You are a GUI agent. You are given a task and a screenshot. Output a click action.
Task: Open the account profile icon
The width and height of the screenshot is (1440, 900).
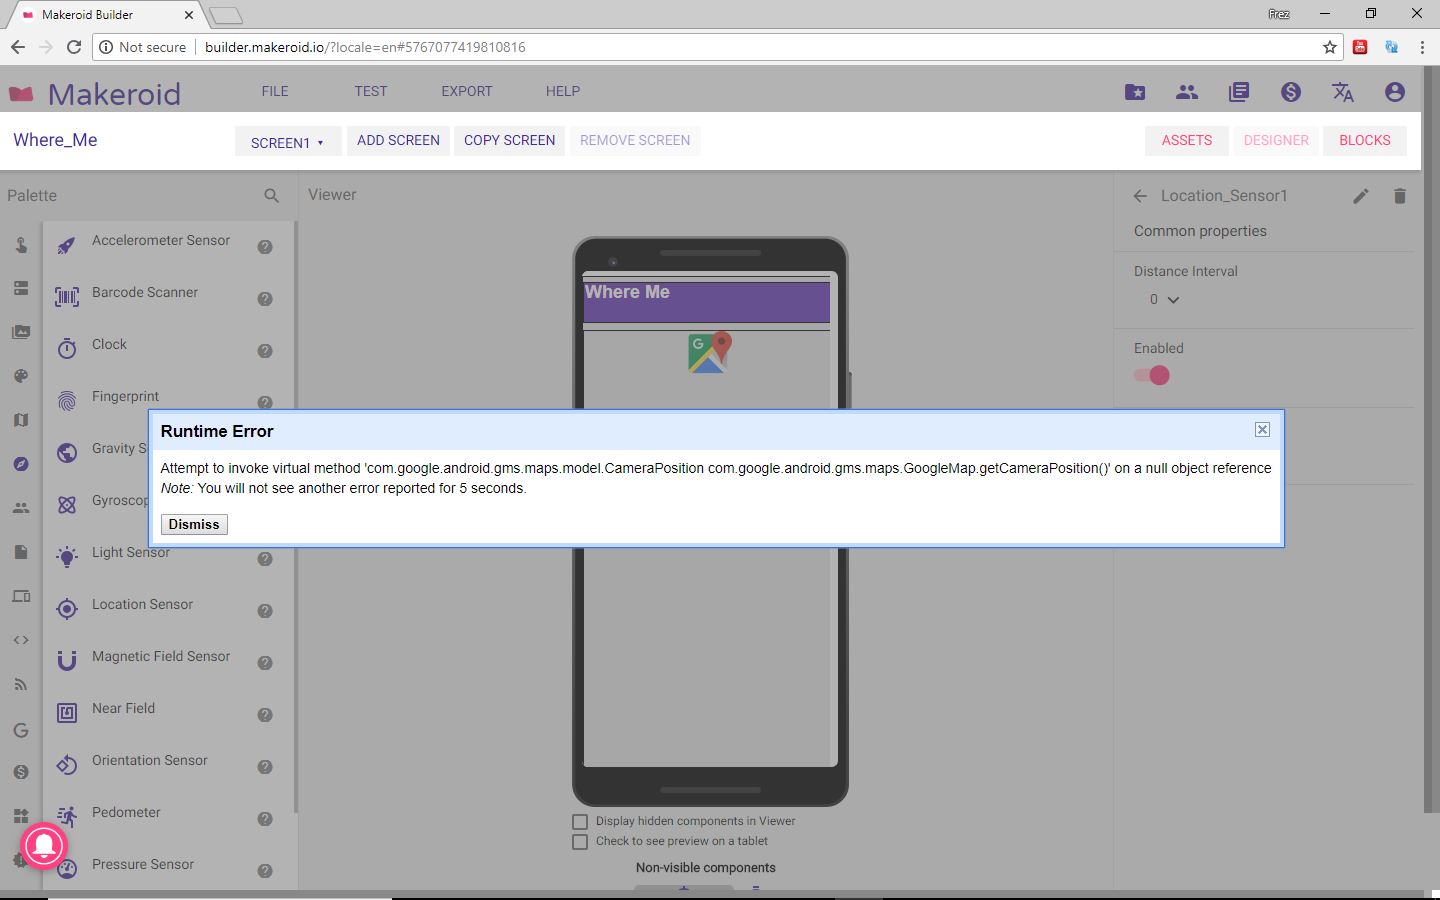(x=1395, y=92)
